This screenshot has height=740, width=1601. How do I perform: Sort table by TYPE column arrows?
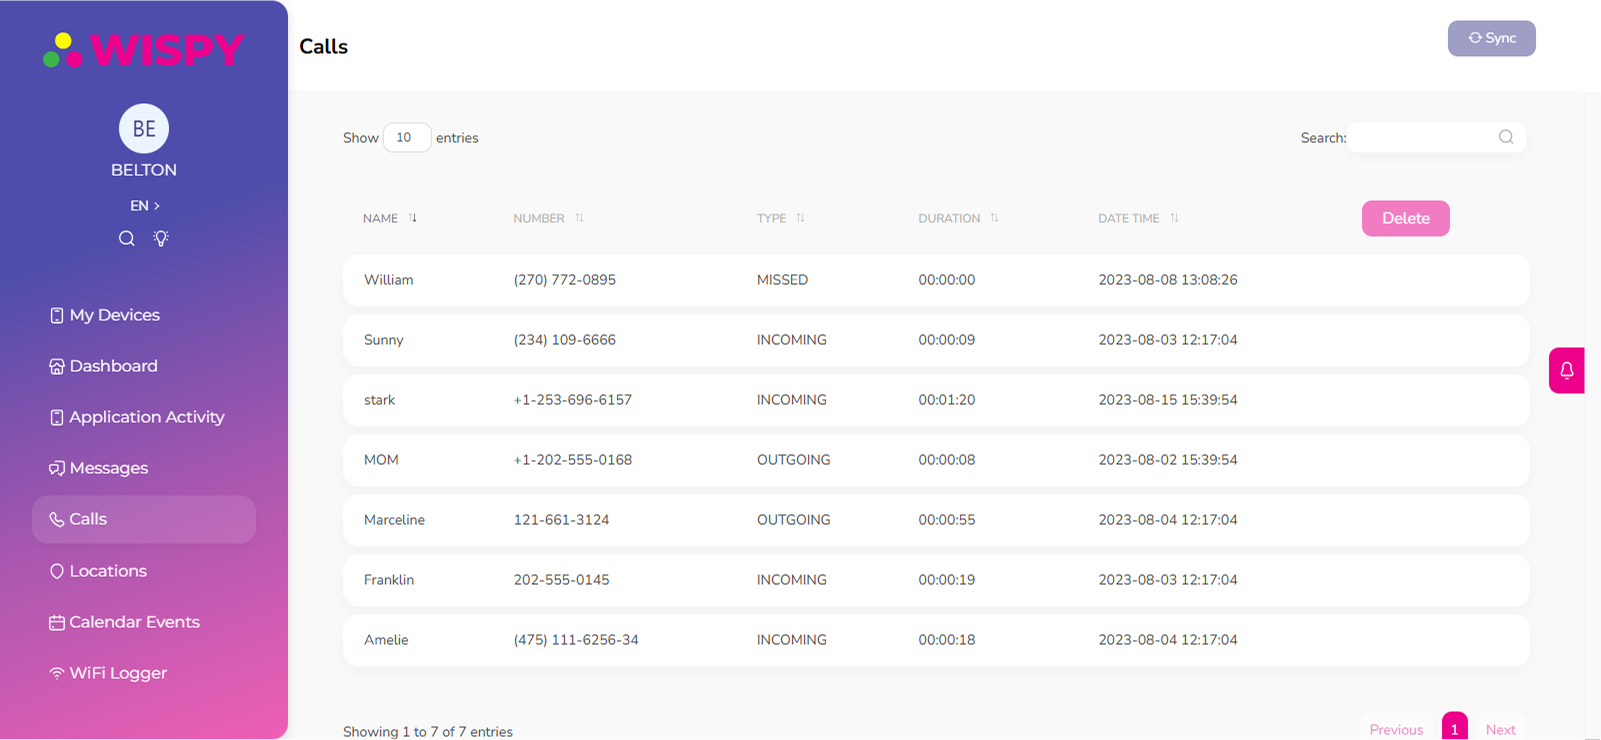[x=801, y=217]
